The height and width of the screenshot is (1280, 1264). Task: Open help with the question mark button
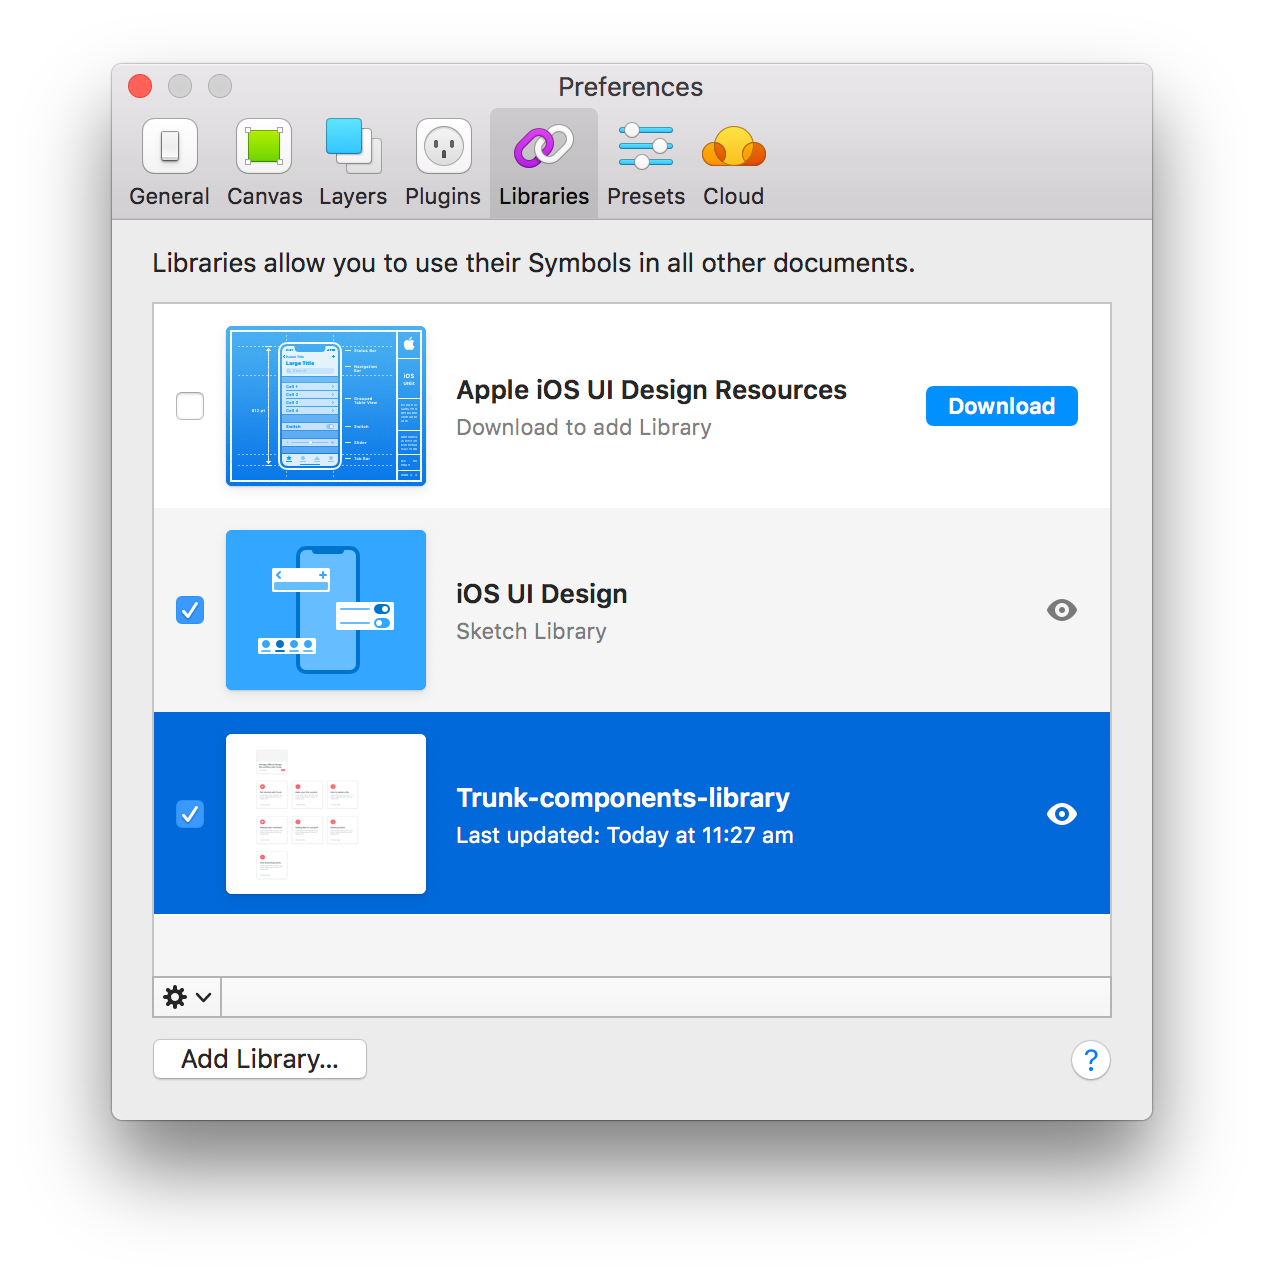coord(1091,1060)
